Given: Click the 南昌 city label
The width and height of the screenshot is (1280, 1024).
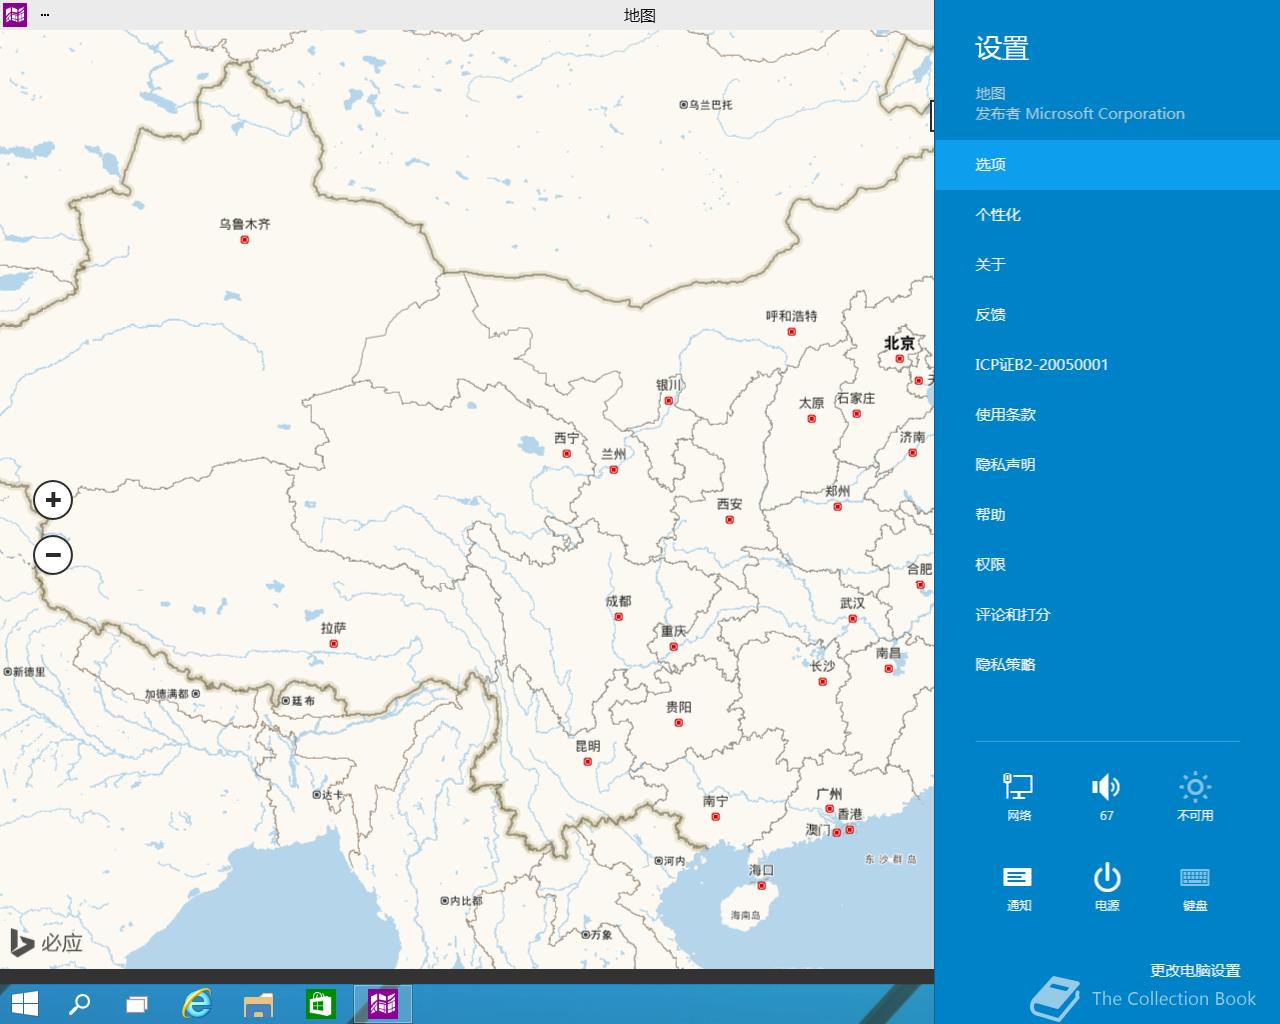Looking at the screenshot, I should click(888, 653).
